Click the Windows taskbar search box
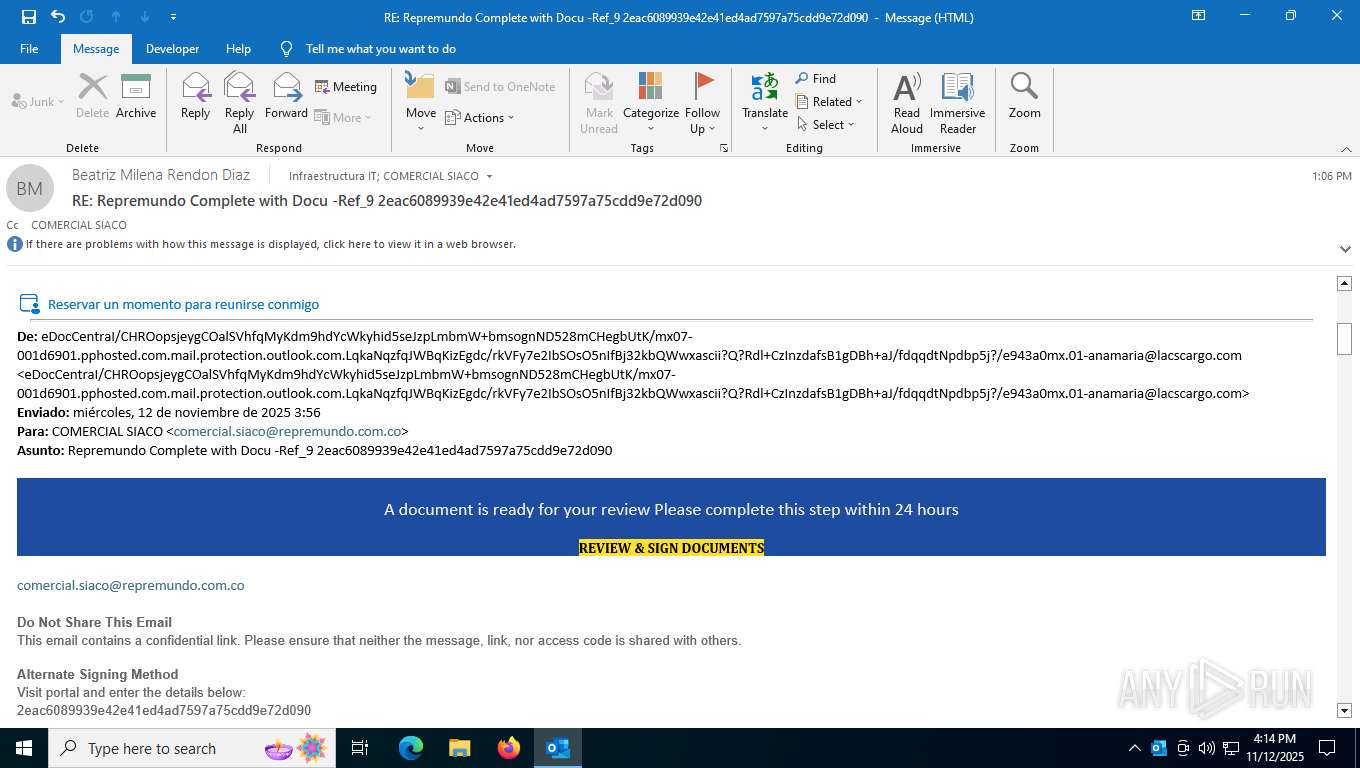Viewport: 1360px width, 768px height. [190, 748]
